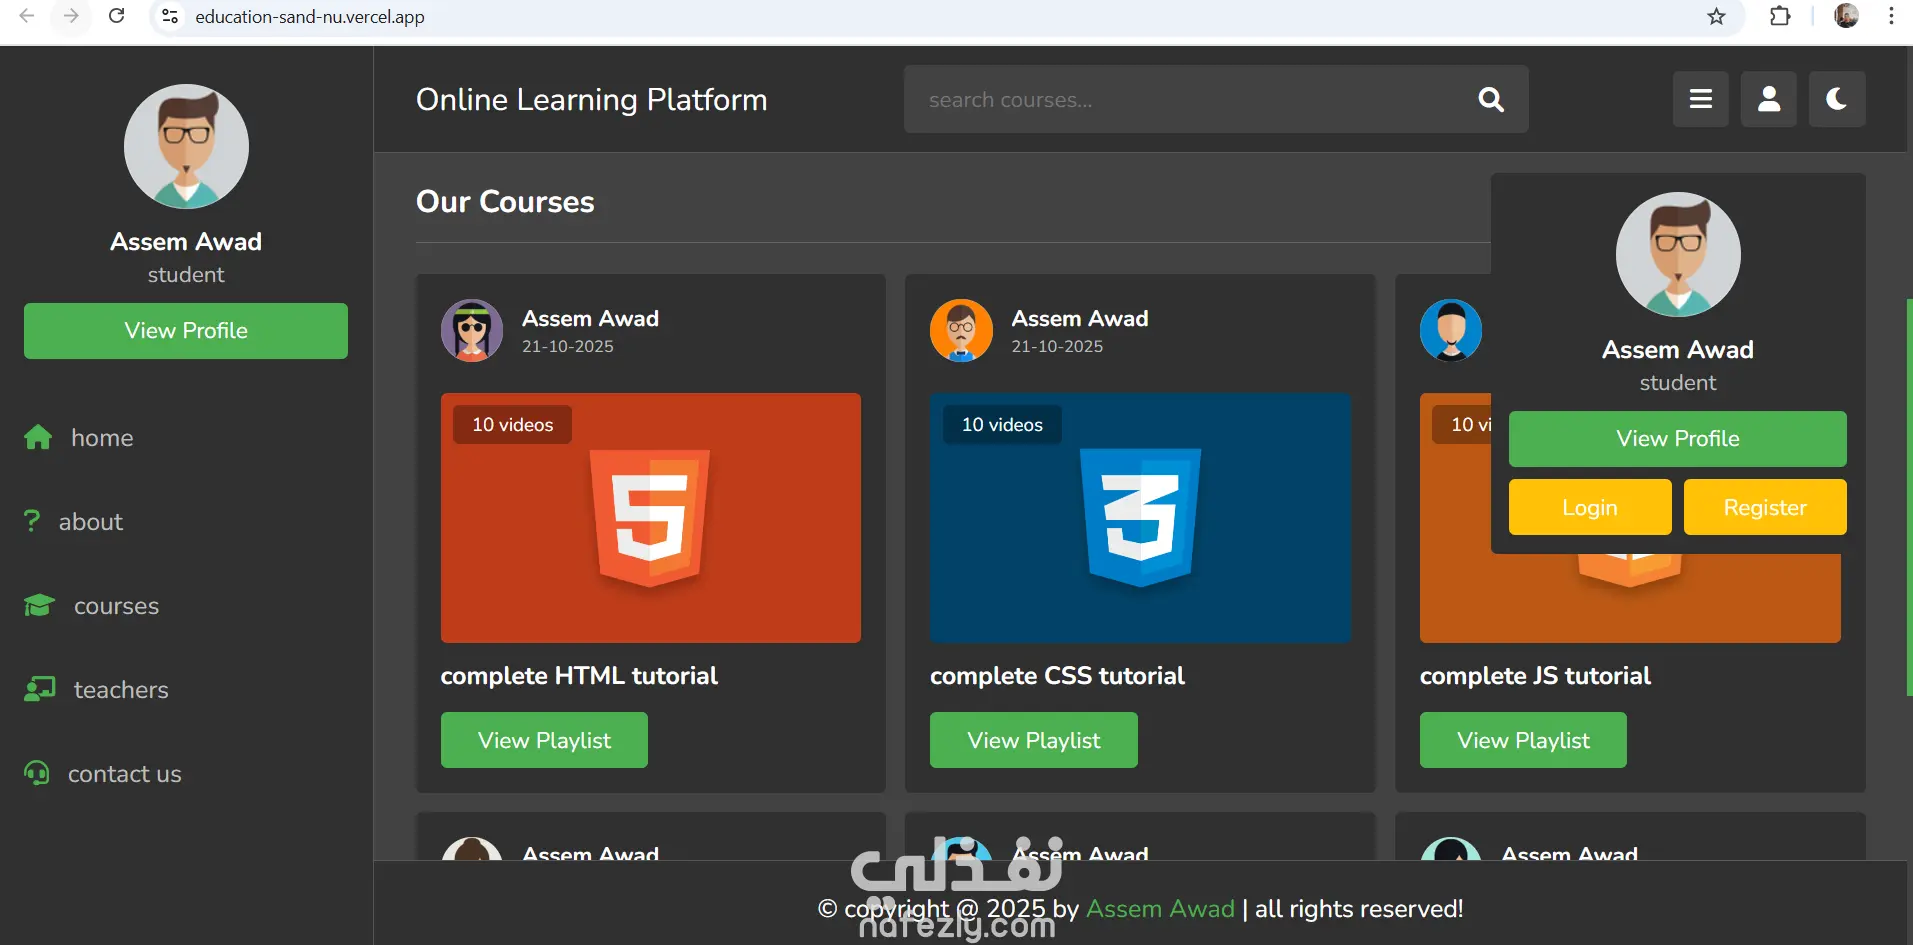This screenshot has width=1913, height=945.
Task: Click the CSS course tutor avatar
Action: pos(961,330)
